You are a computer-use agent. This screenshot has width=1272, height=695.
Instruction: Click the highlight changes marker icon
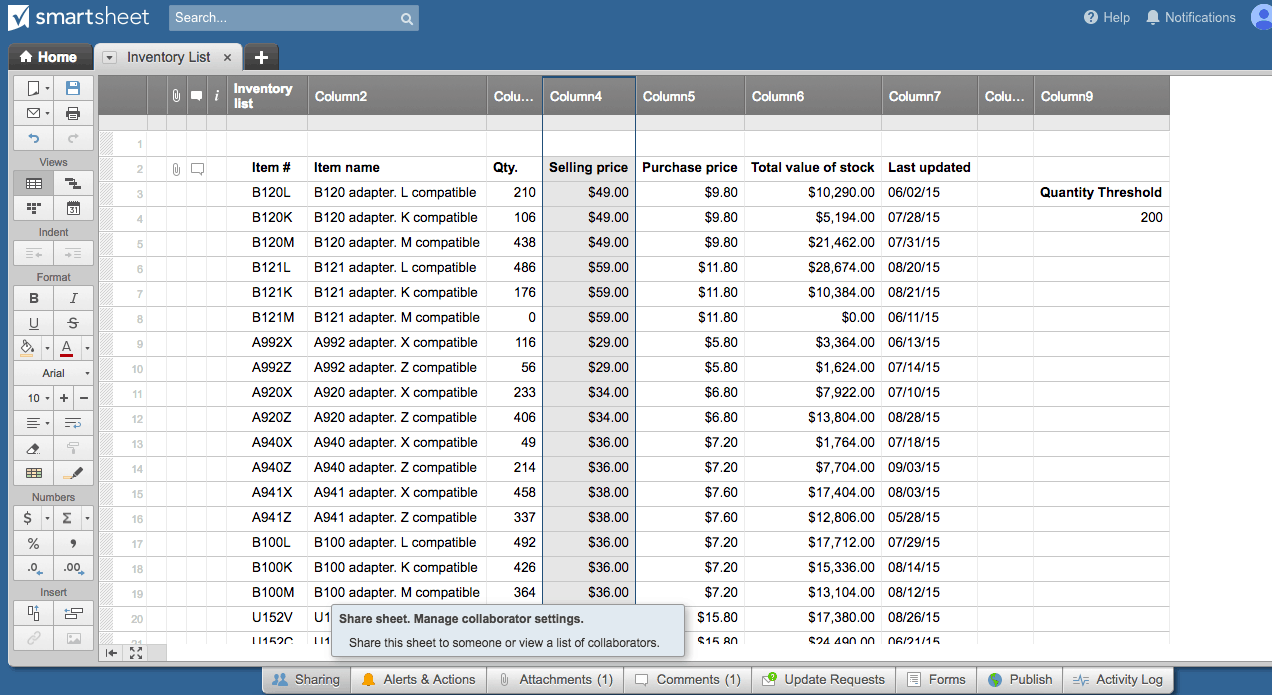click(x=73, y=473)
